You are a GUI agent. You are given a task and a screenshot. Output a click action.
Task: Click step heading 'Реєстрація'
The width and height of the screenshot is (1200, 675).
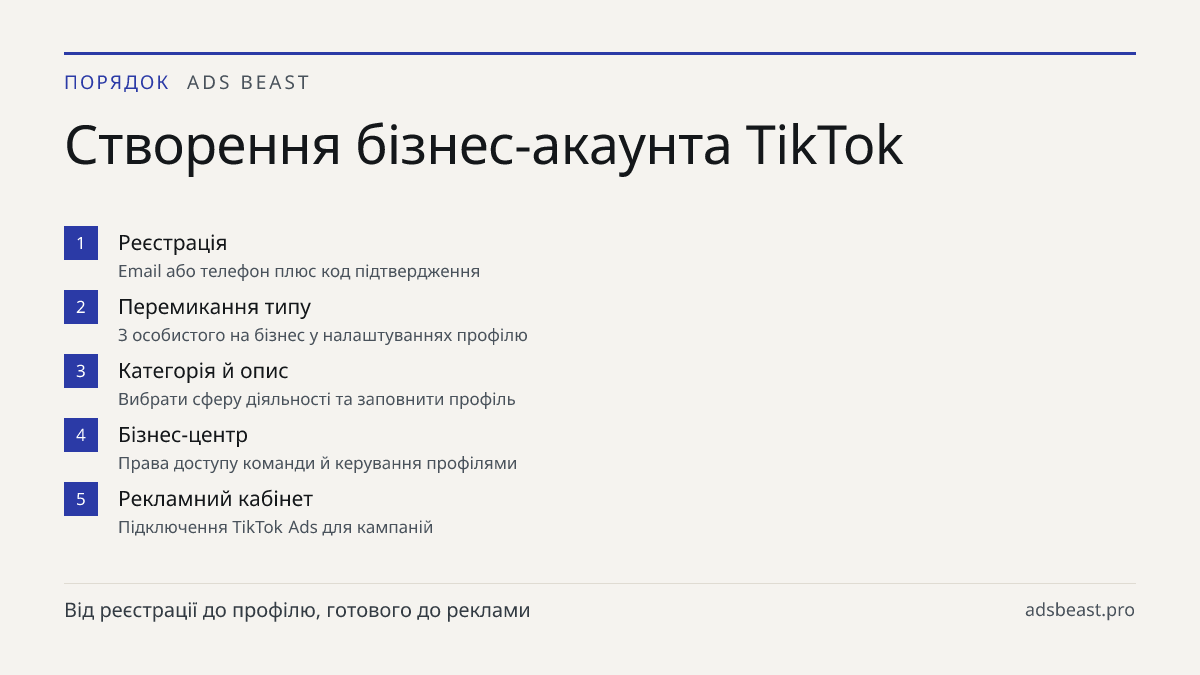[x=173, y=243]
